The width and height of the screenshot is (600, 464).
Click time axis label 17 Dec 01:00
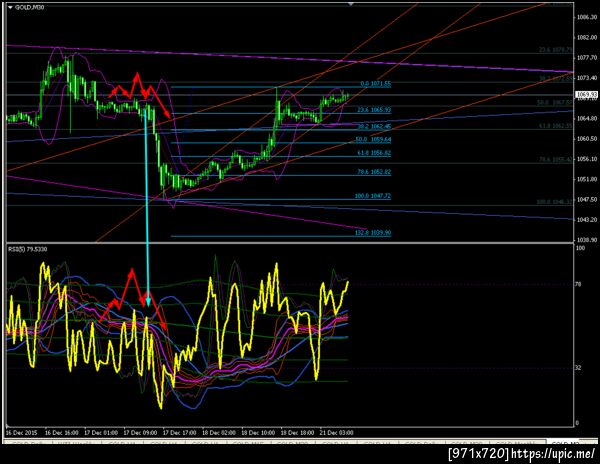coord(101,433)
